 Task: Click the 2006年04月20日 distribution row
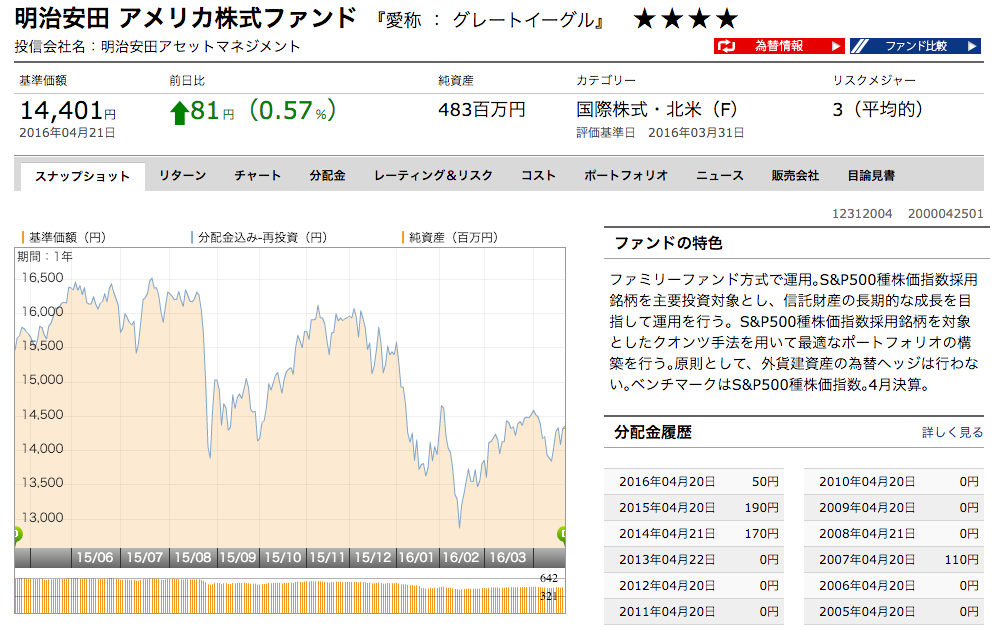(x=894, y=586)
